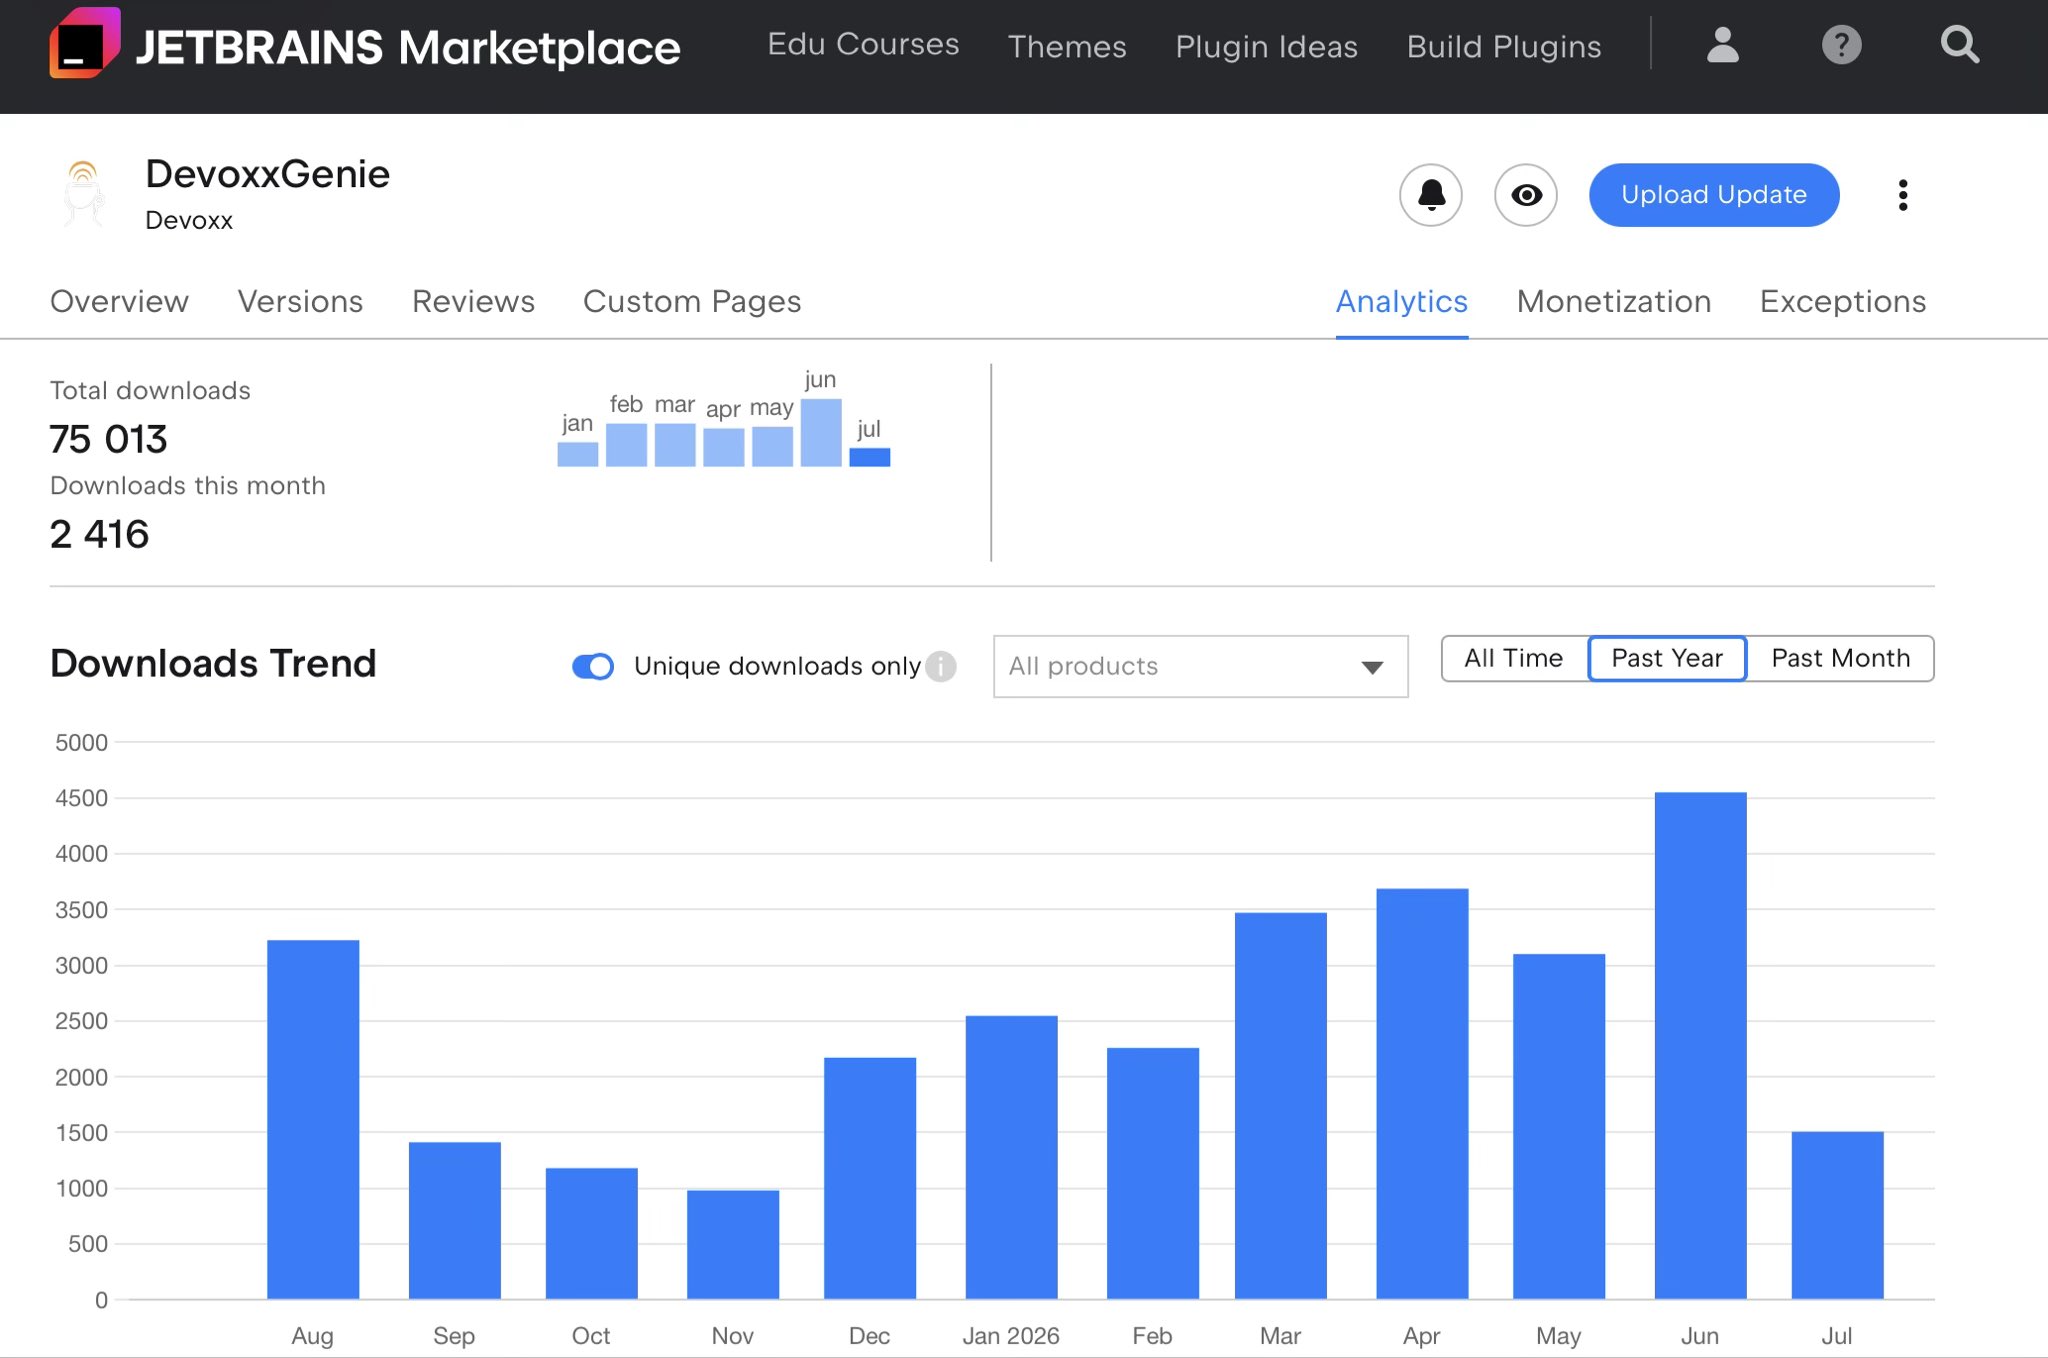This screenshot has height=1358, width=2048.
Task: Click the Downloads Trend heading
Action: point(213,663)
